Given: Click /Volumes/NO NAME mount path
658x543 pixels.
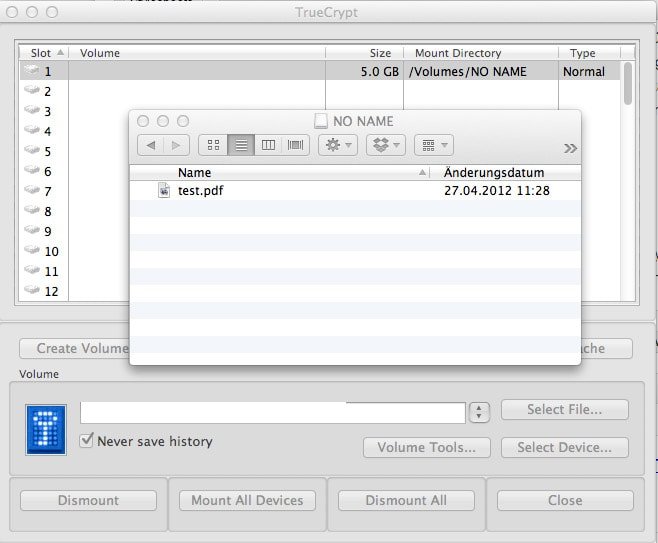Looking at the screenshot, I should click(x=467, y=72).
